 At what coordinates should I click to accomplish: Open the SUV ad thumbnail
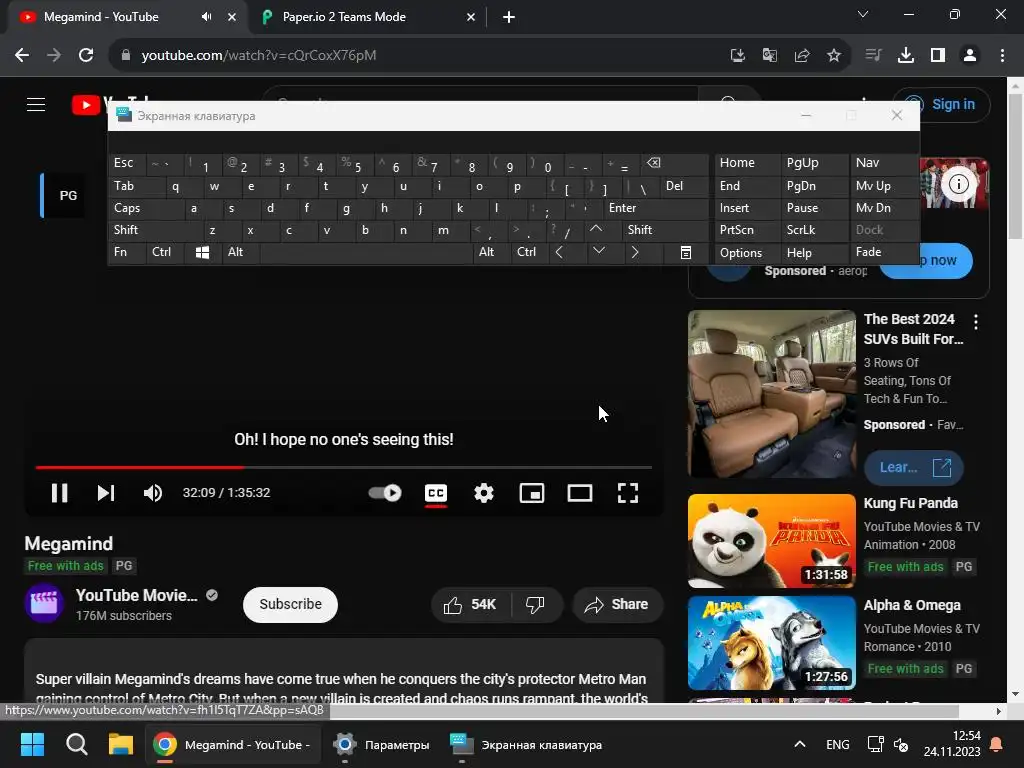coord(771,394)
